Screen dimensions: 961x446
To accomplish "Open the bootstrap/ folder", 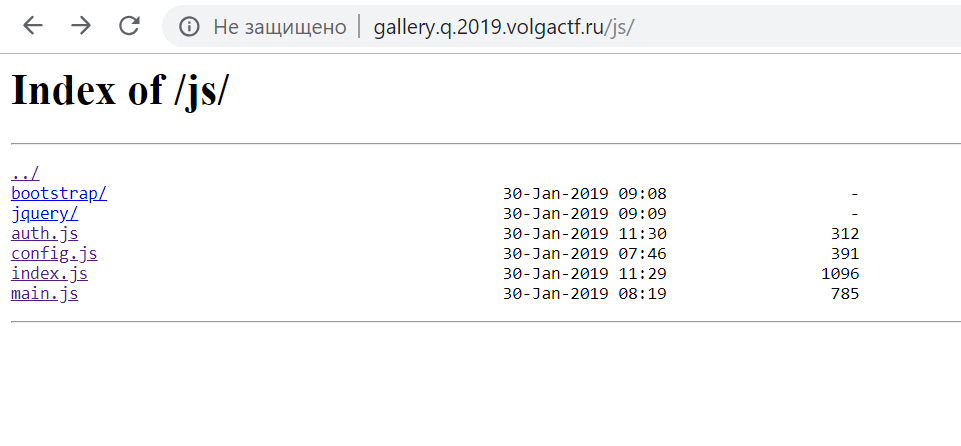I will [59, 194].
